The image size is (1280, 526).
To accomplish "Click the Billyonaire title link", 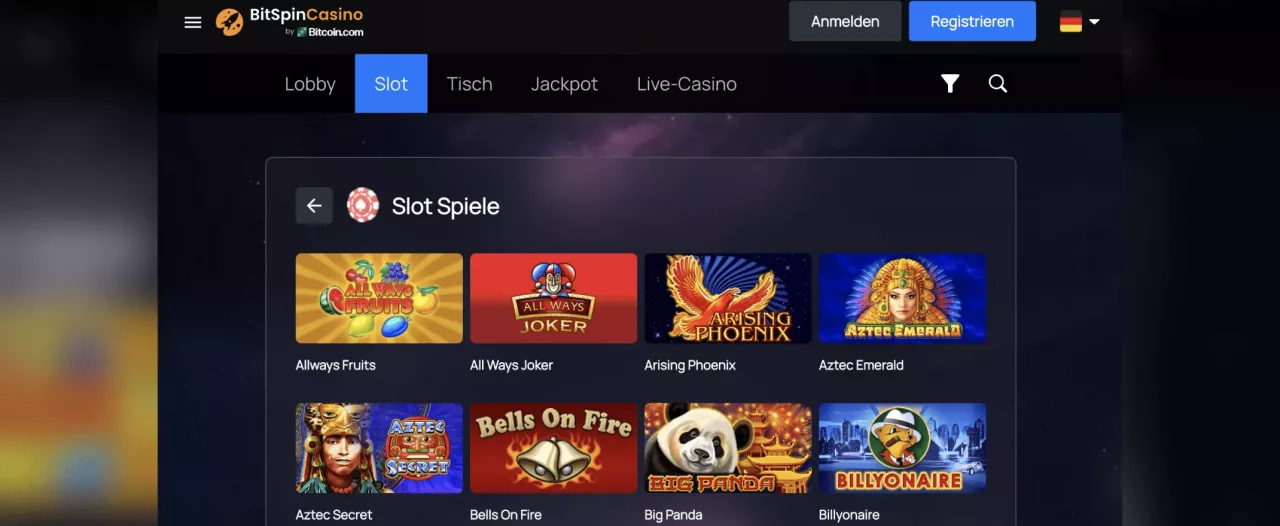I will tap(849, 515).
